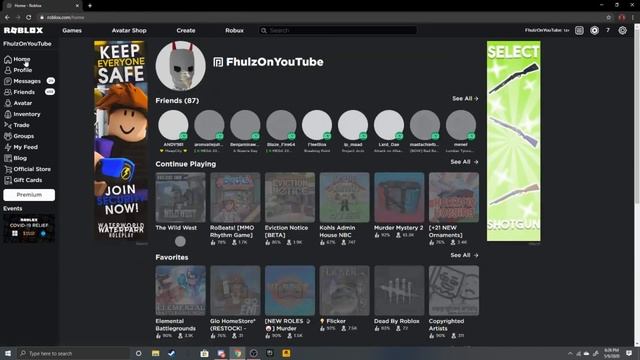Open the Games menu item
This screenshot has width=640, height=360.
(72, 31)
